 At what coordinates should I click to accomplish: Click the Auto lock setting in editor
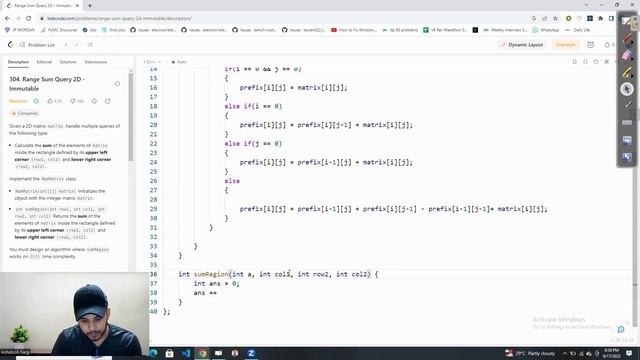[x=179, y=62]
